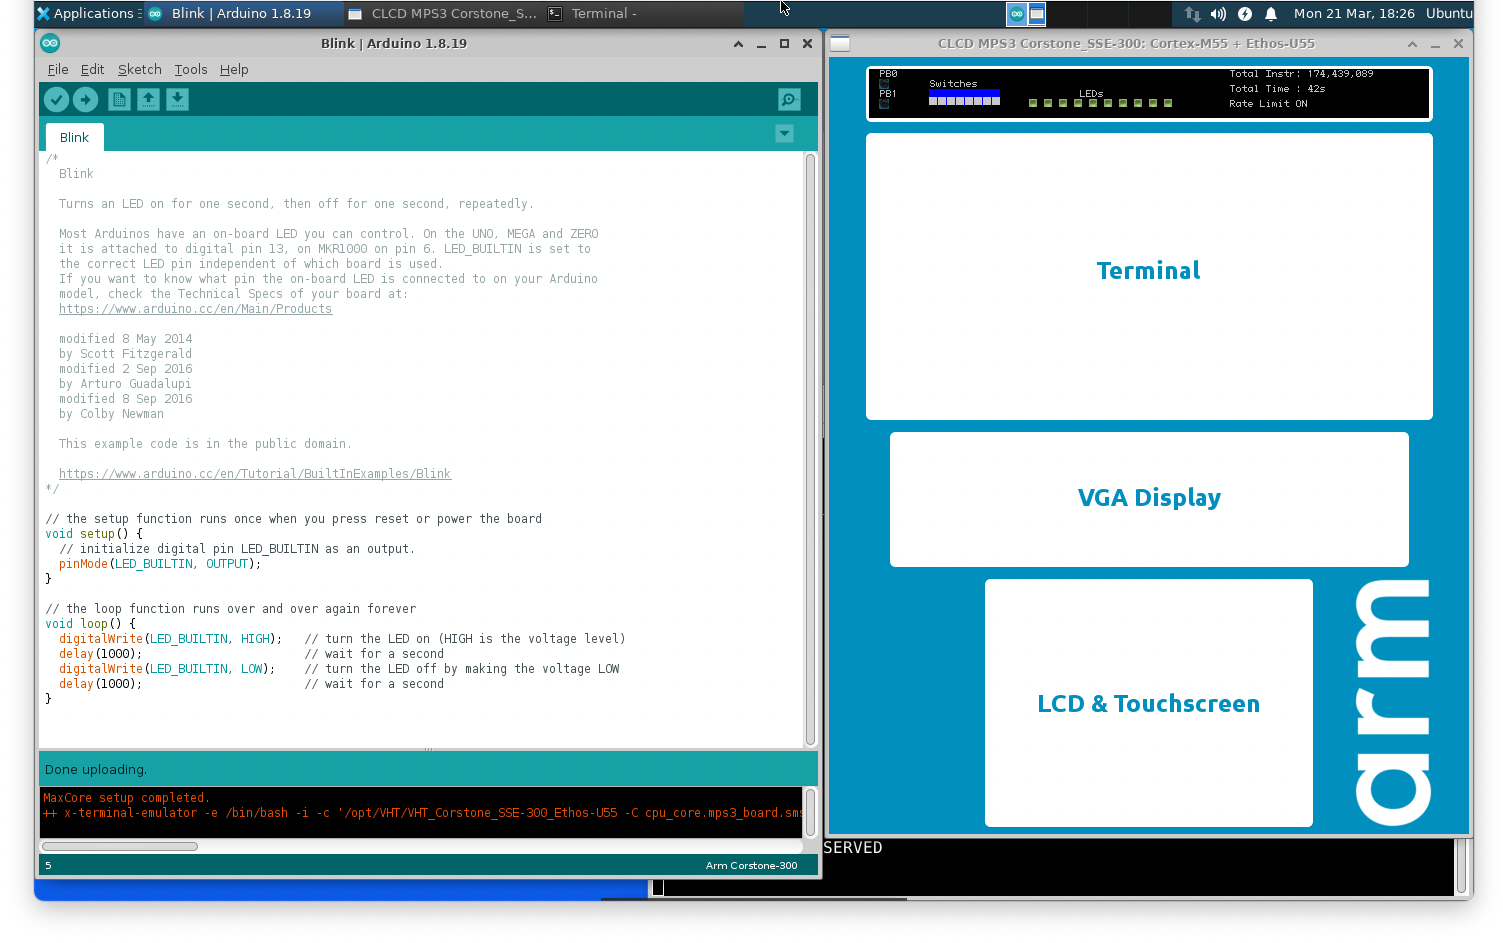
Task: Click the editor vertical scrollbar
Action: pyautogui.click(x=810, y=449)
